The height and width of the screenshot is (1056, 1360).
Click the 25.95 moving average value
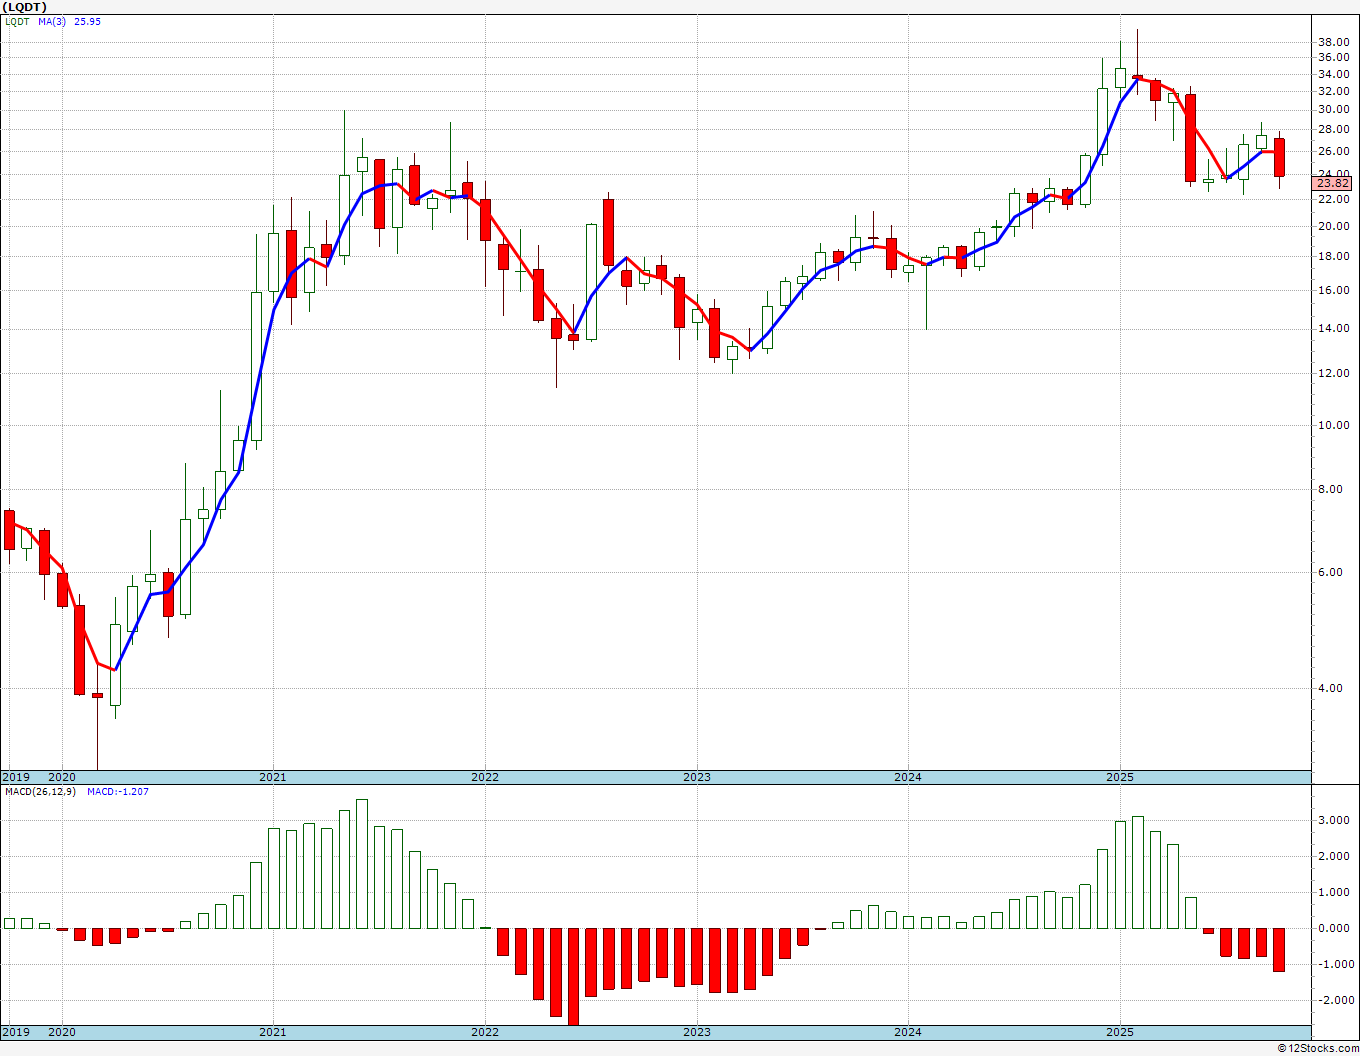point(87,22)
